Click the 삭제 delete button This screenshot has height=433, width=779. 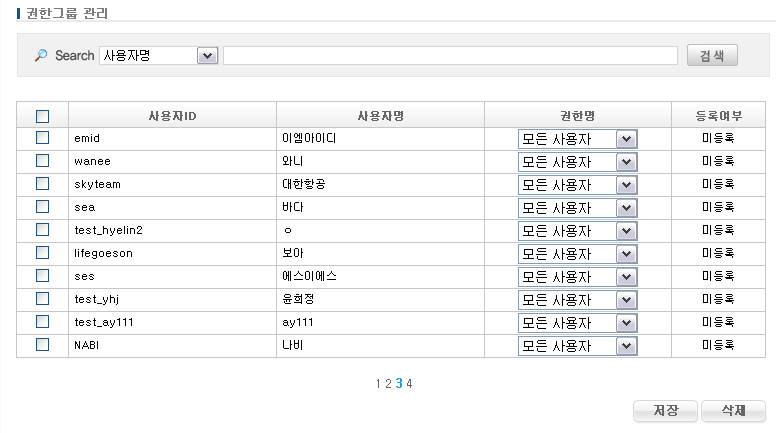coord(733,411)
